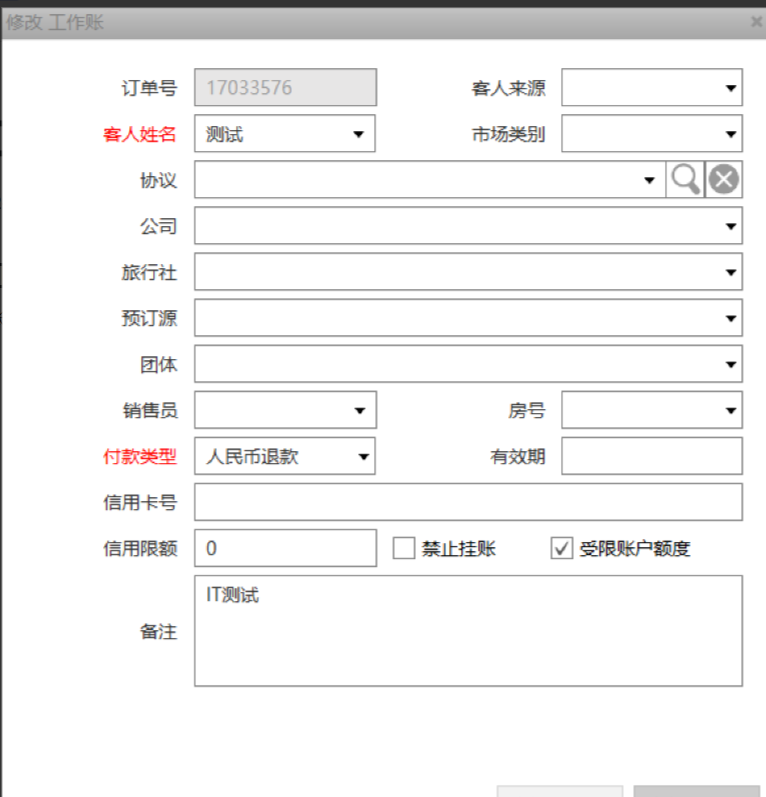
Task: Click the clear X icon beside 协议
Action: point(724,180)
